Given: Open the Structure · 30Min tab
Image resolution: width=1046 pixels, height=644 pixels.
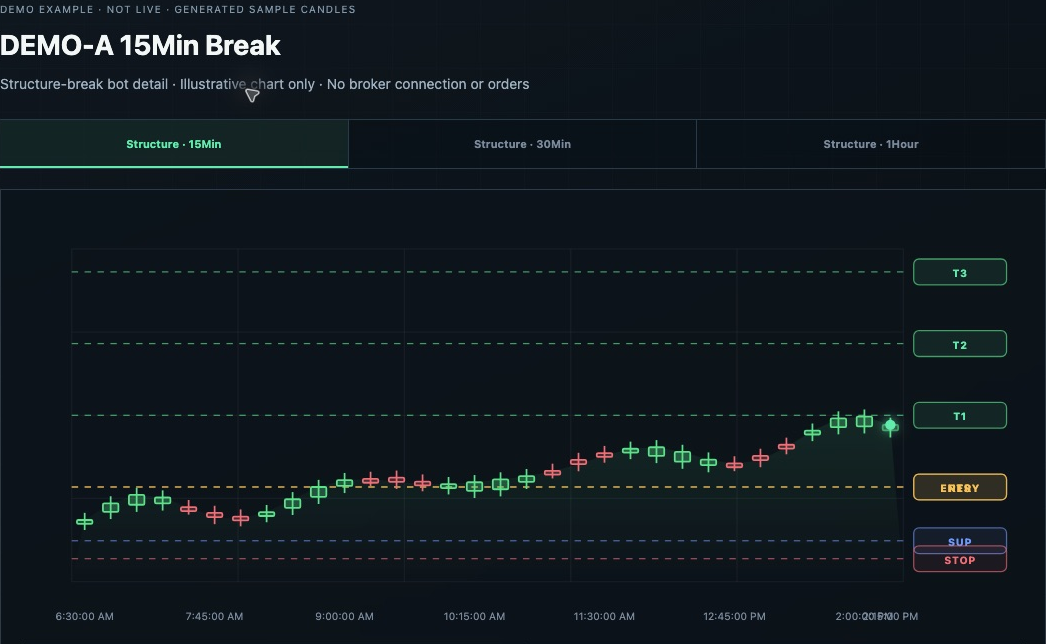Looking at the screenshot, I should [522, 144].
